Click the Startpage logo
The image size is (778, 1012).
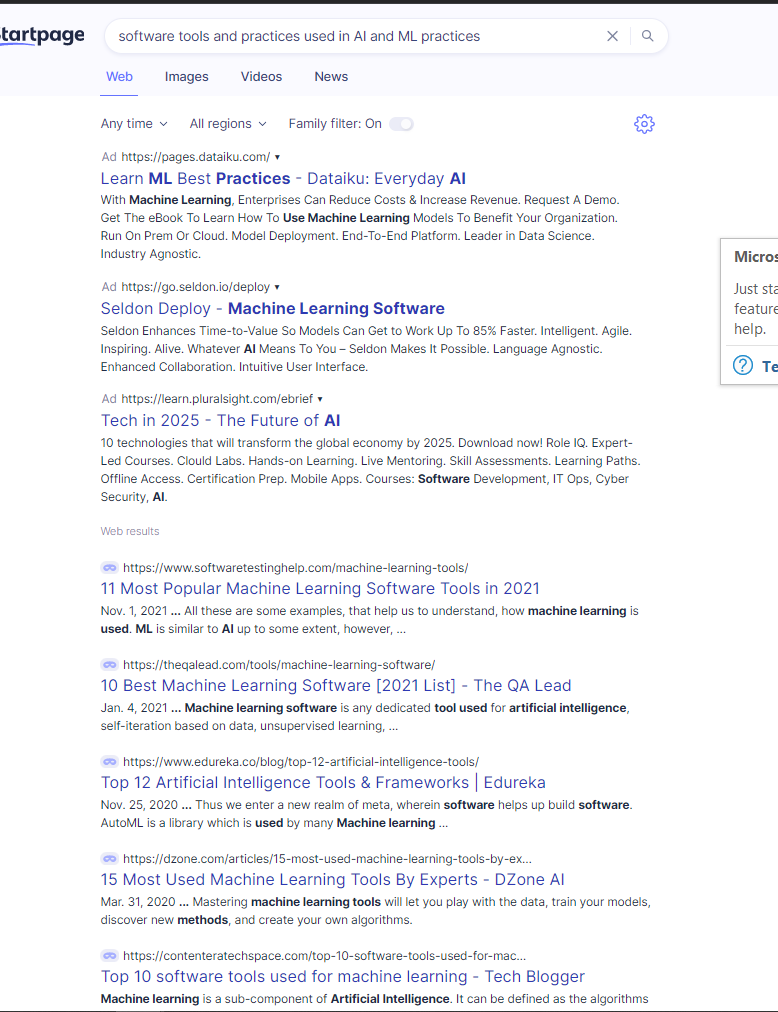(x=42, y=35)
